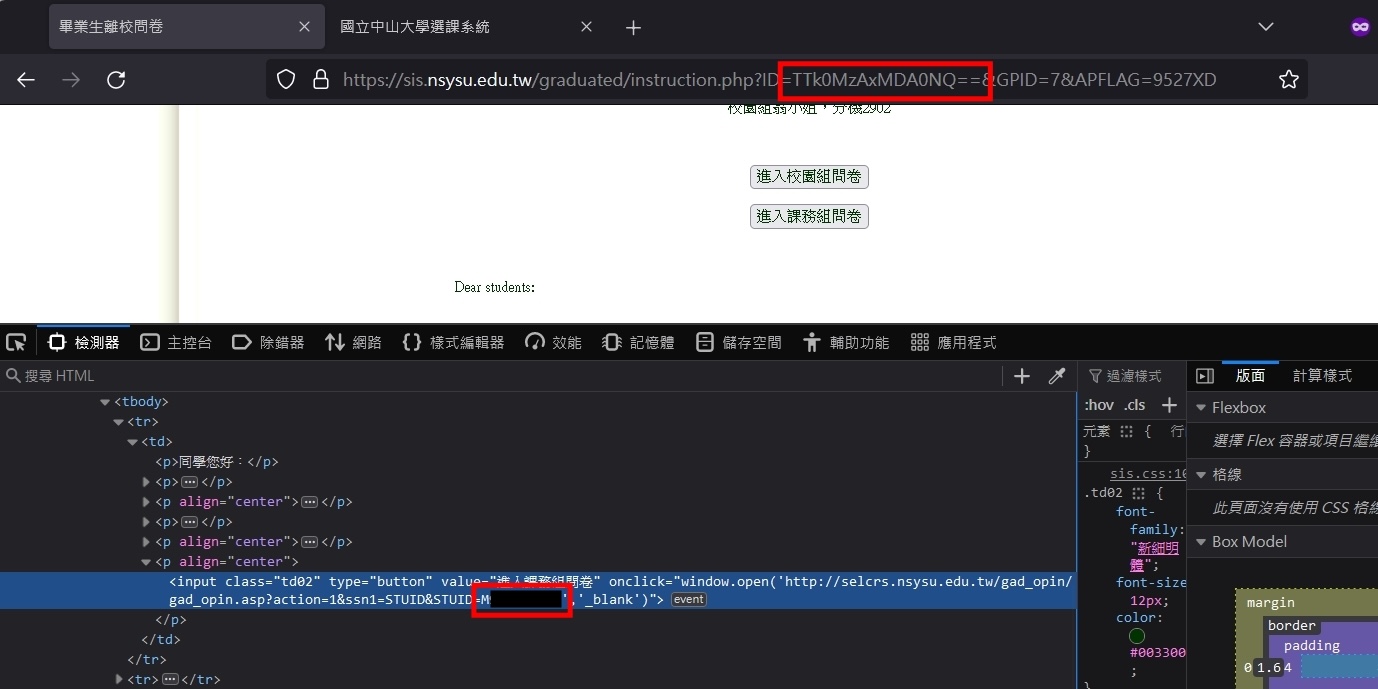The height and width of the screenshot is (689, 1378).
Task: Switch to the 版面 layout tab
Action: (1250, 376)
